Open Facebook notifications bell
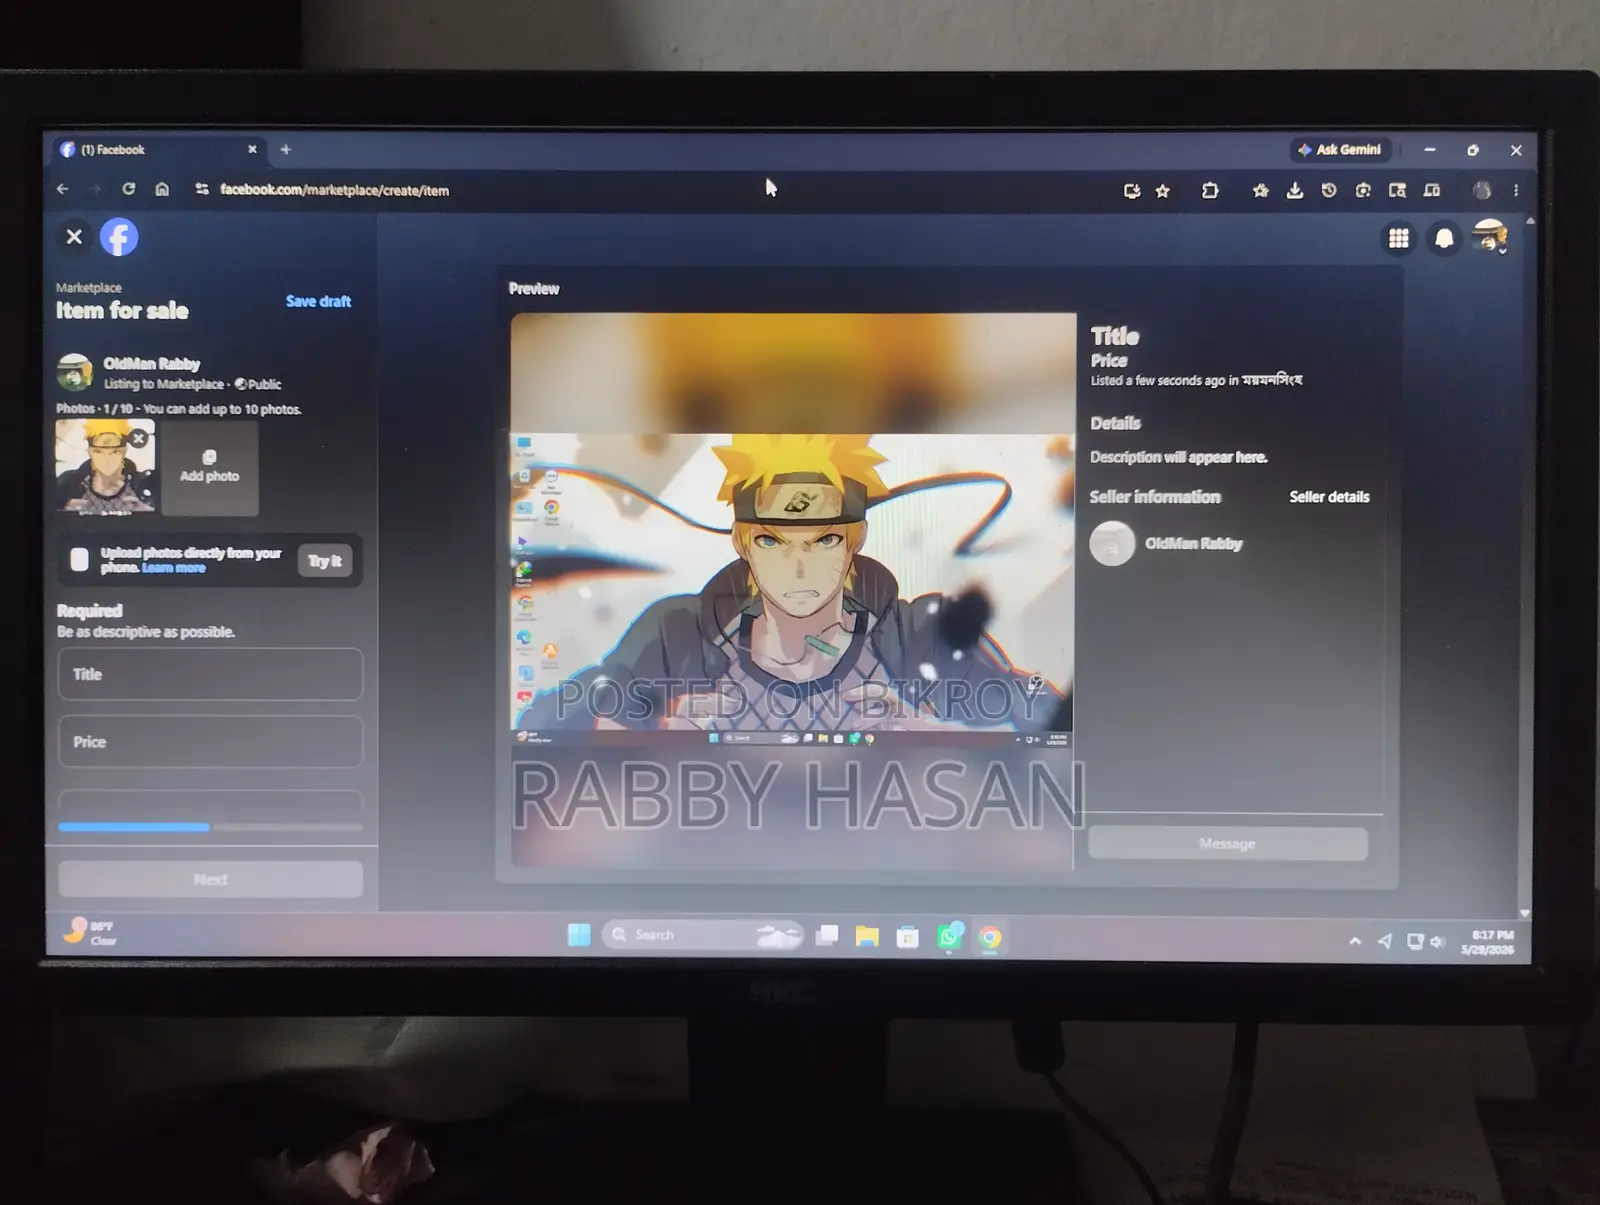1600x1205 pixels. tap(1444, 238)
